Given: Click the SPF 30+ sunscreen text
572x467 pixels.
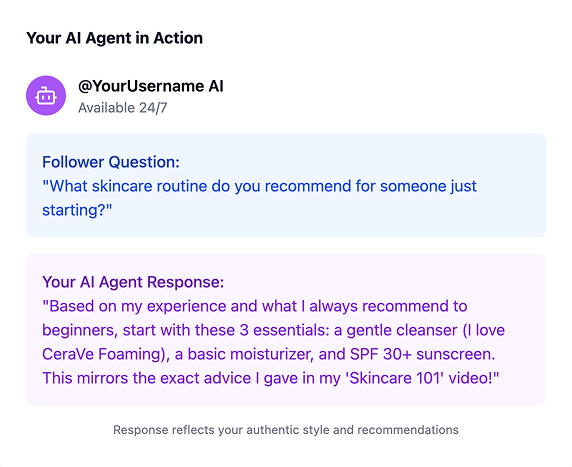Looking at the screenshot, I should click(x=422, y=354).
